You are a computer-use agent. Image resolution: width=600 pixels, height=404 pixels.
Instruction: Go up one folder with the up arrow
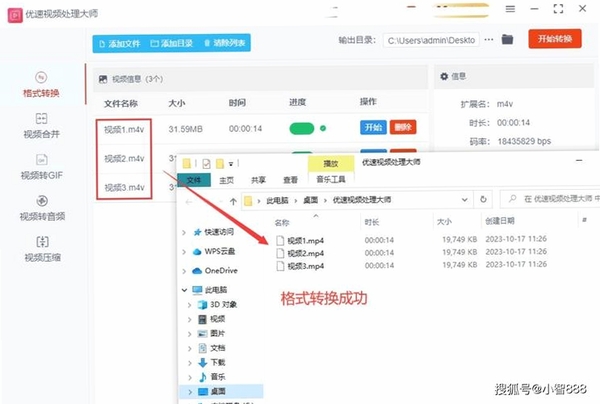pyautogui.click(x=233, y=201)
